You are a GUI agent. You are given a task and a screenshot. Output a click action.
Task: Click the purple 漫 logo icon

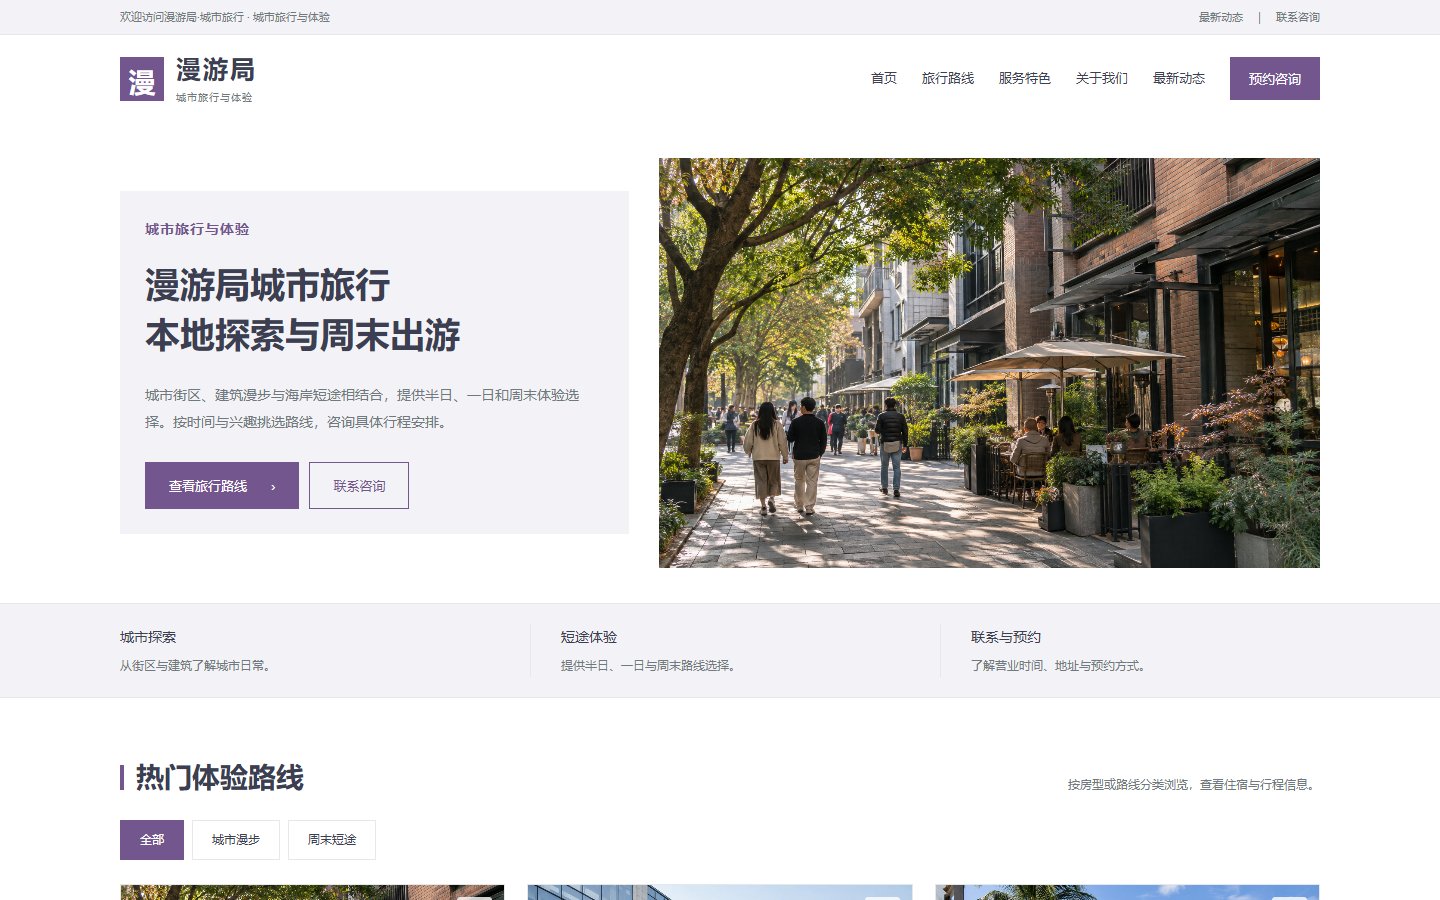142,79
